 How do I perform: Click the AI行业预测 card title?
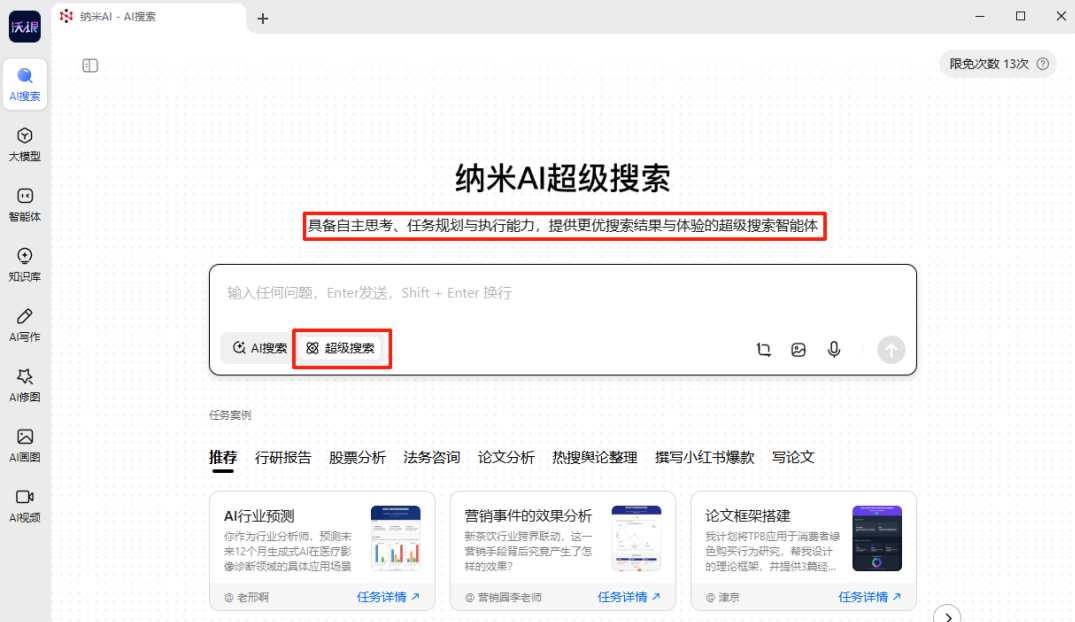259,516
